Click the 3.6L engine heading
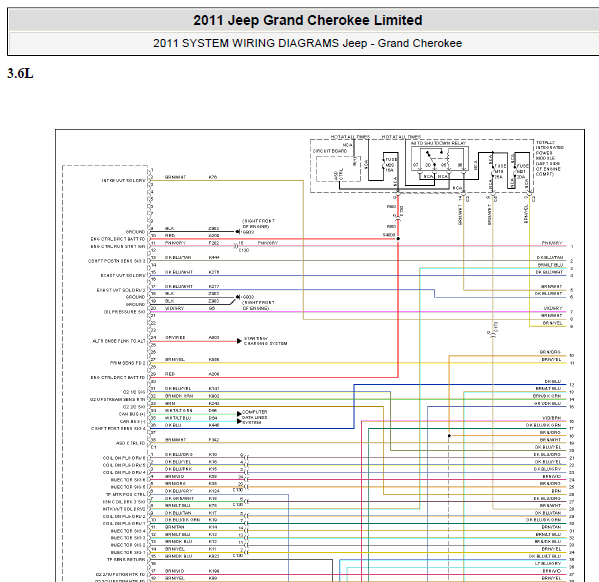The image size is (599, 582). [x=20, y=73]
